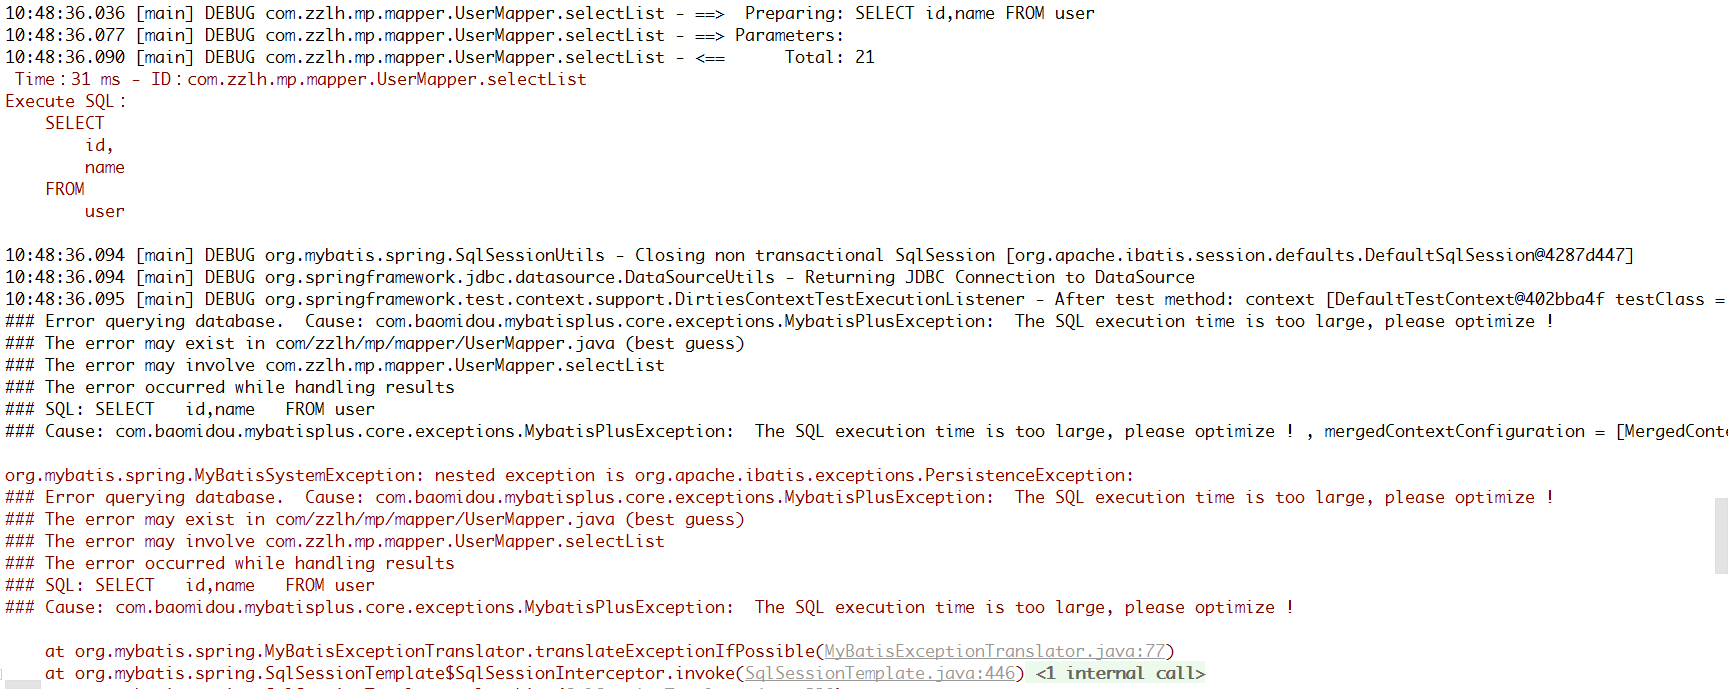The height and width of the screenshot is (689, 1728).
Task: Click the "mergedContextConfiguration" text
Action: point(1454,431)
